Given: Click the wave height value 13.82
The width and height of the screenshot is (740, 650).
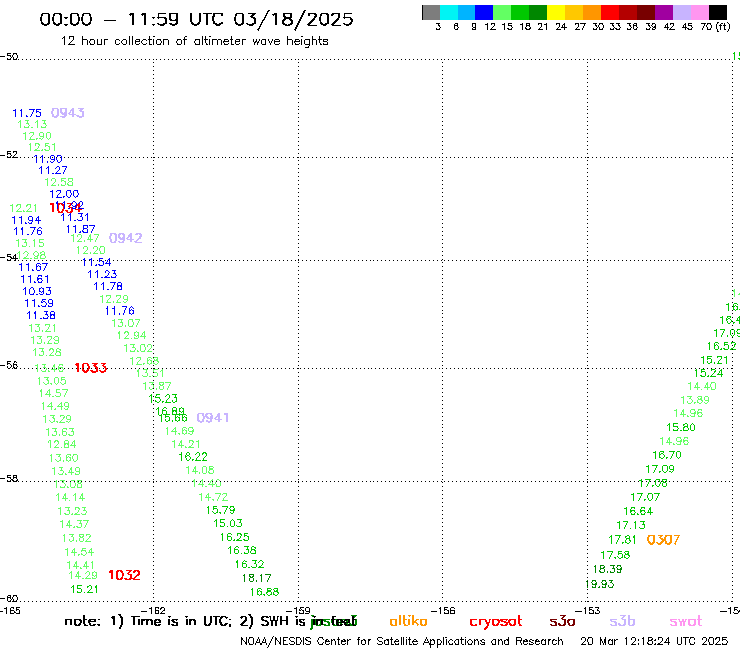Looking at the screenshot, I should pyautogui.click(x=76, y=538).
